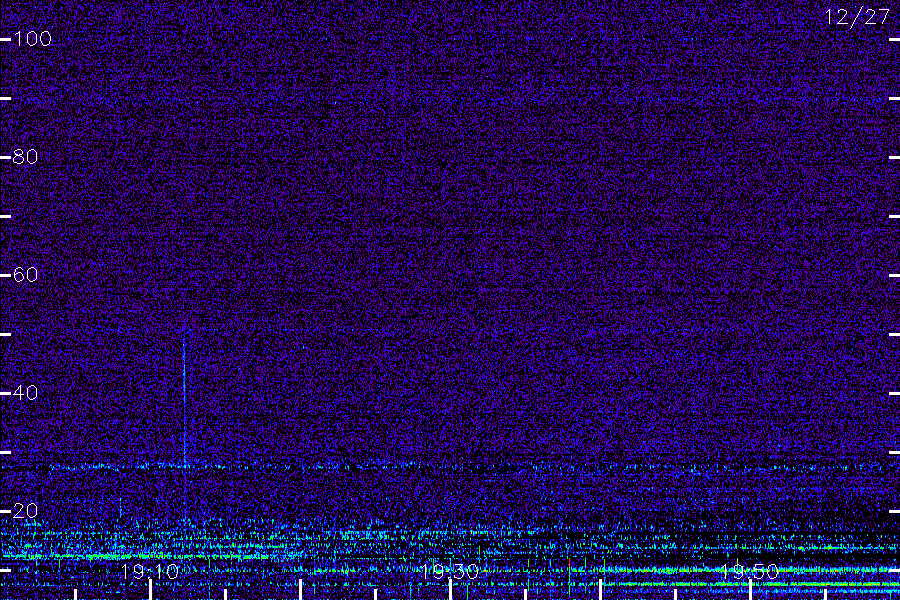Image resolution: width=900 pixels, height=600 pixels.
Task: Click the 60 frequency axis label
Action: coord(26,274)
